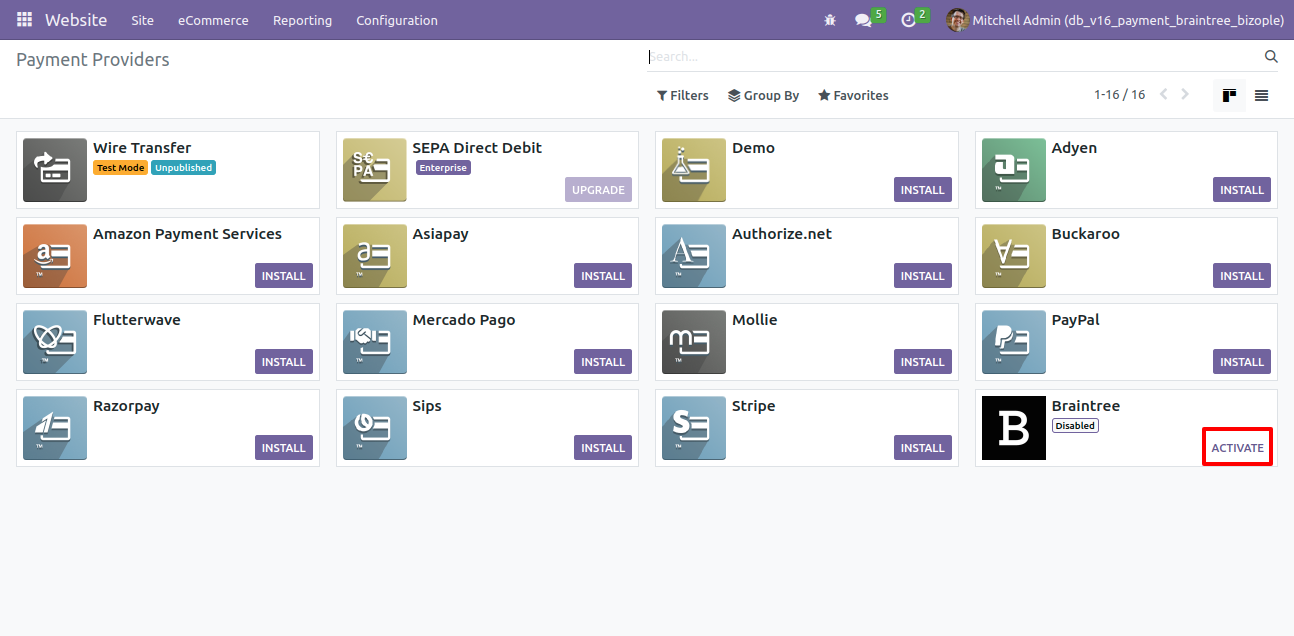Activate the Braintree provider
The height and width of the screenshot is (636, 1294).
point(1237,448)
